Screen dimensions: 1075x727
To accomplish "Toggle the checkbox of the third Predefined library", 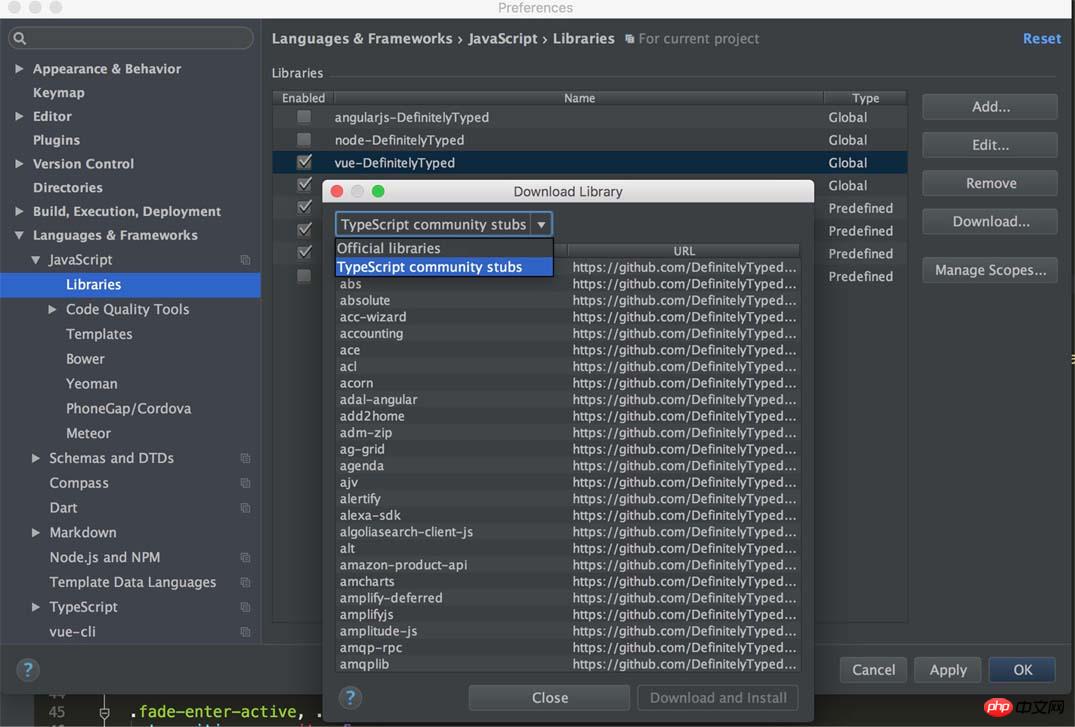I will point(304,252).
